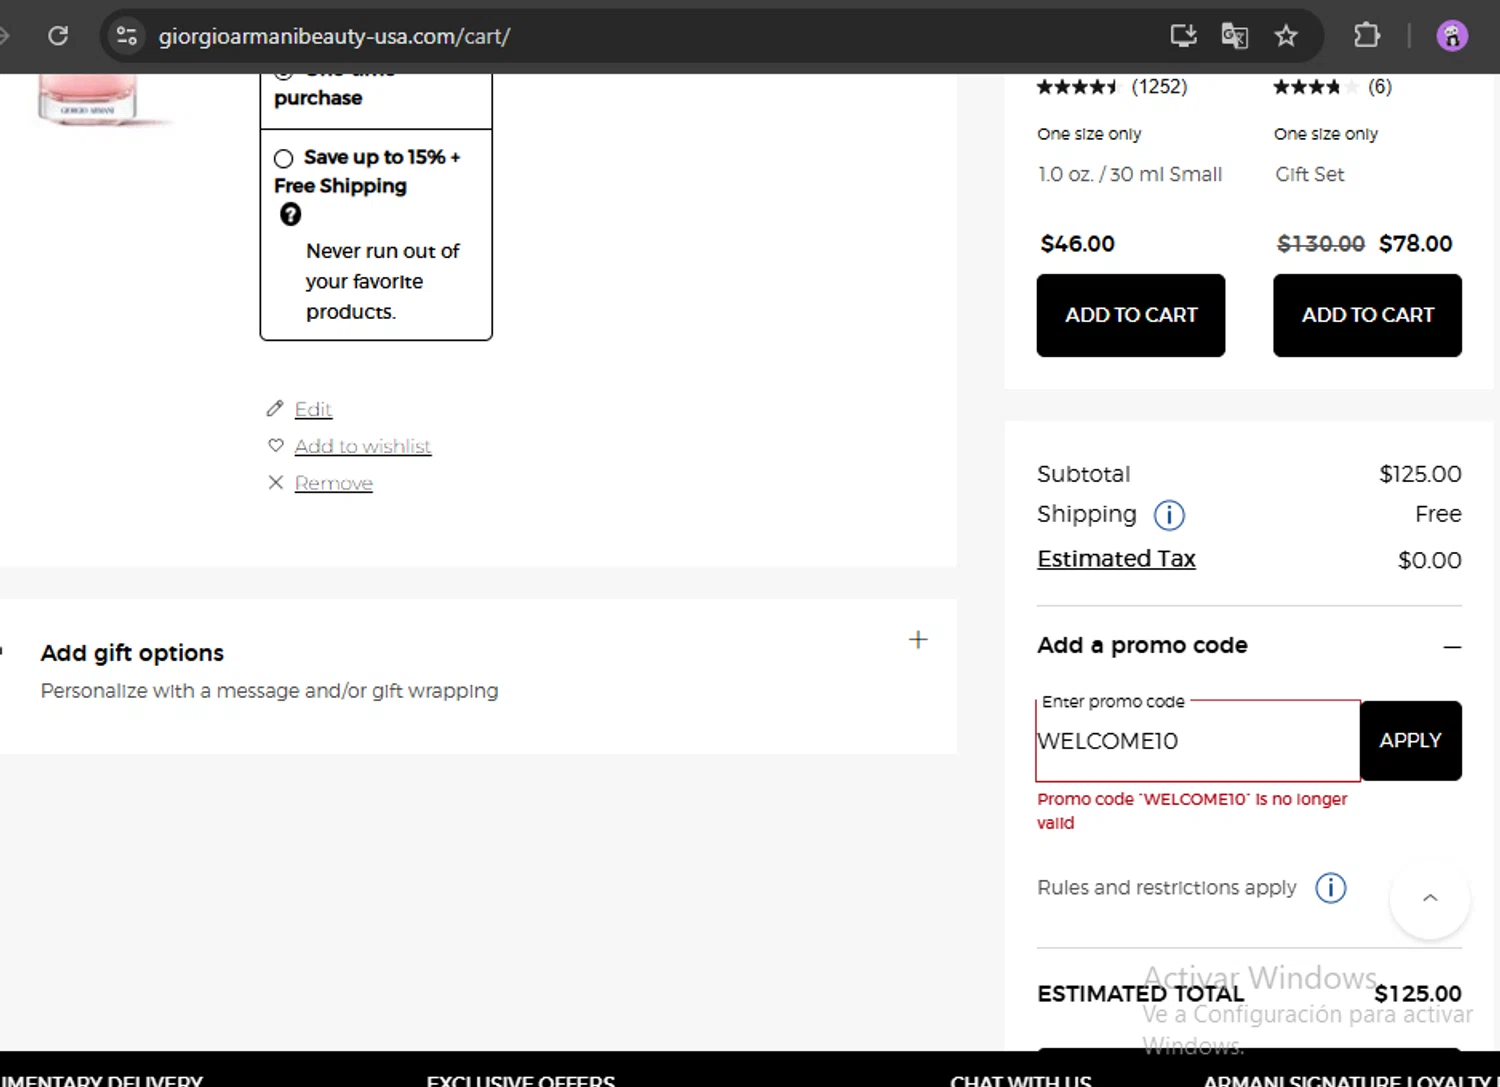The image size is (1500, 1087).
Task: Click the promo code no longer valid error
Action: click(1192, 811)
